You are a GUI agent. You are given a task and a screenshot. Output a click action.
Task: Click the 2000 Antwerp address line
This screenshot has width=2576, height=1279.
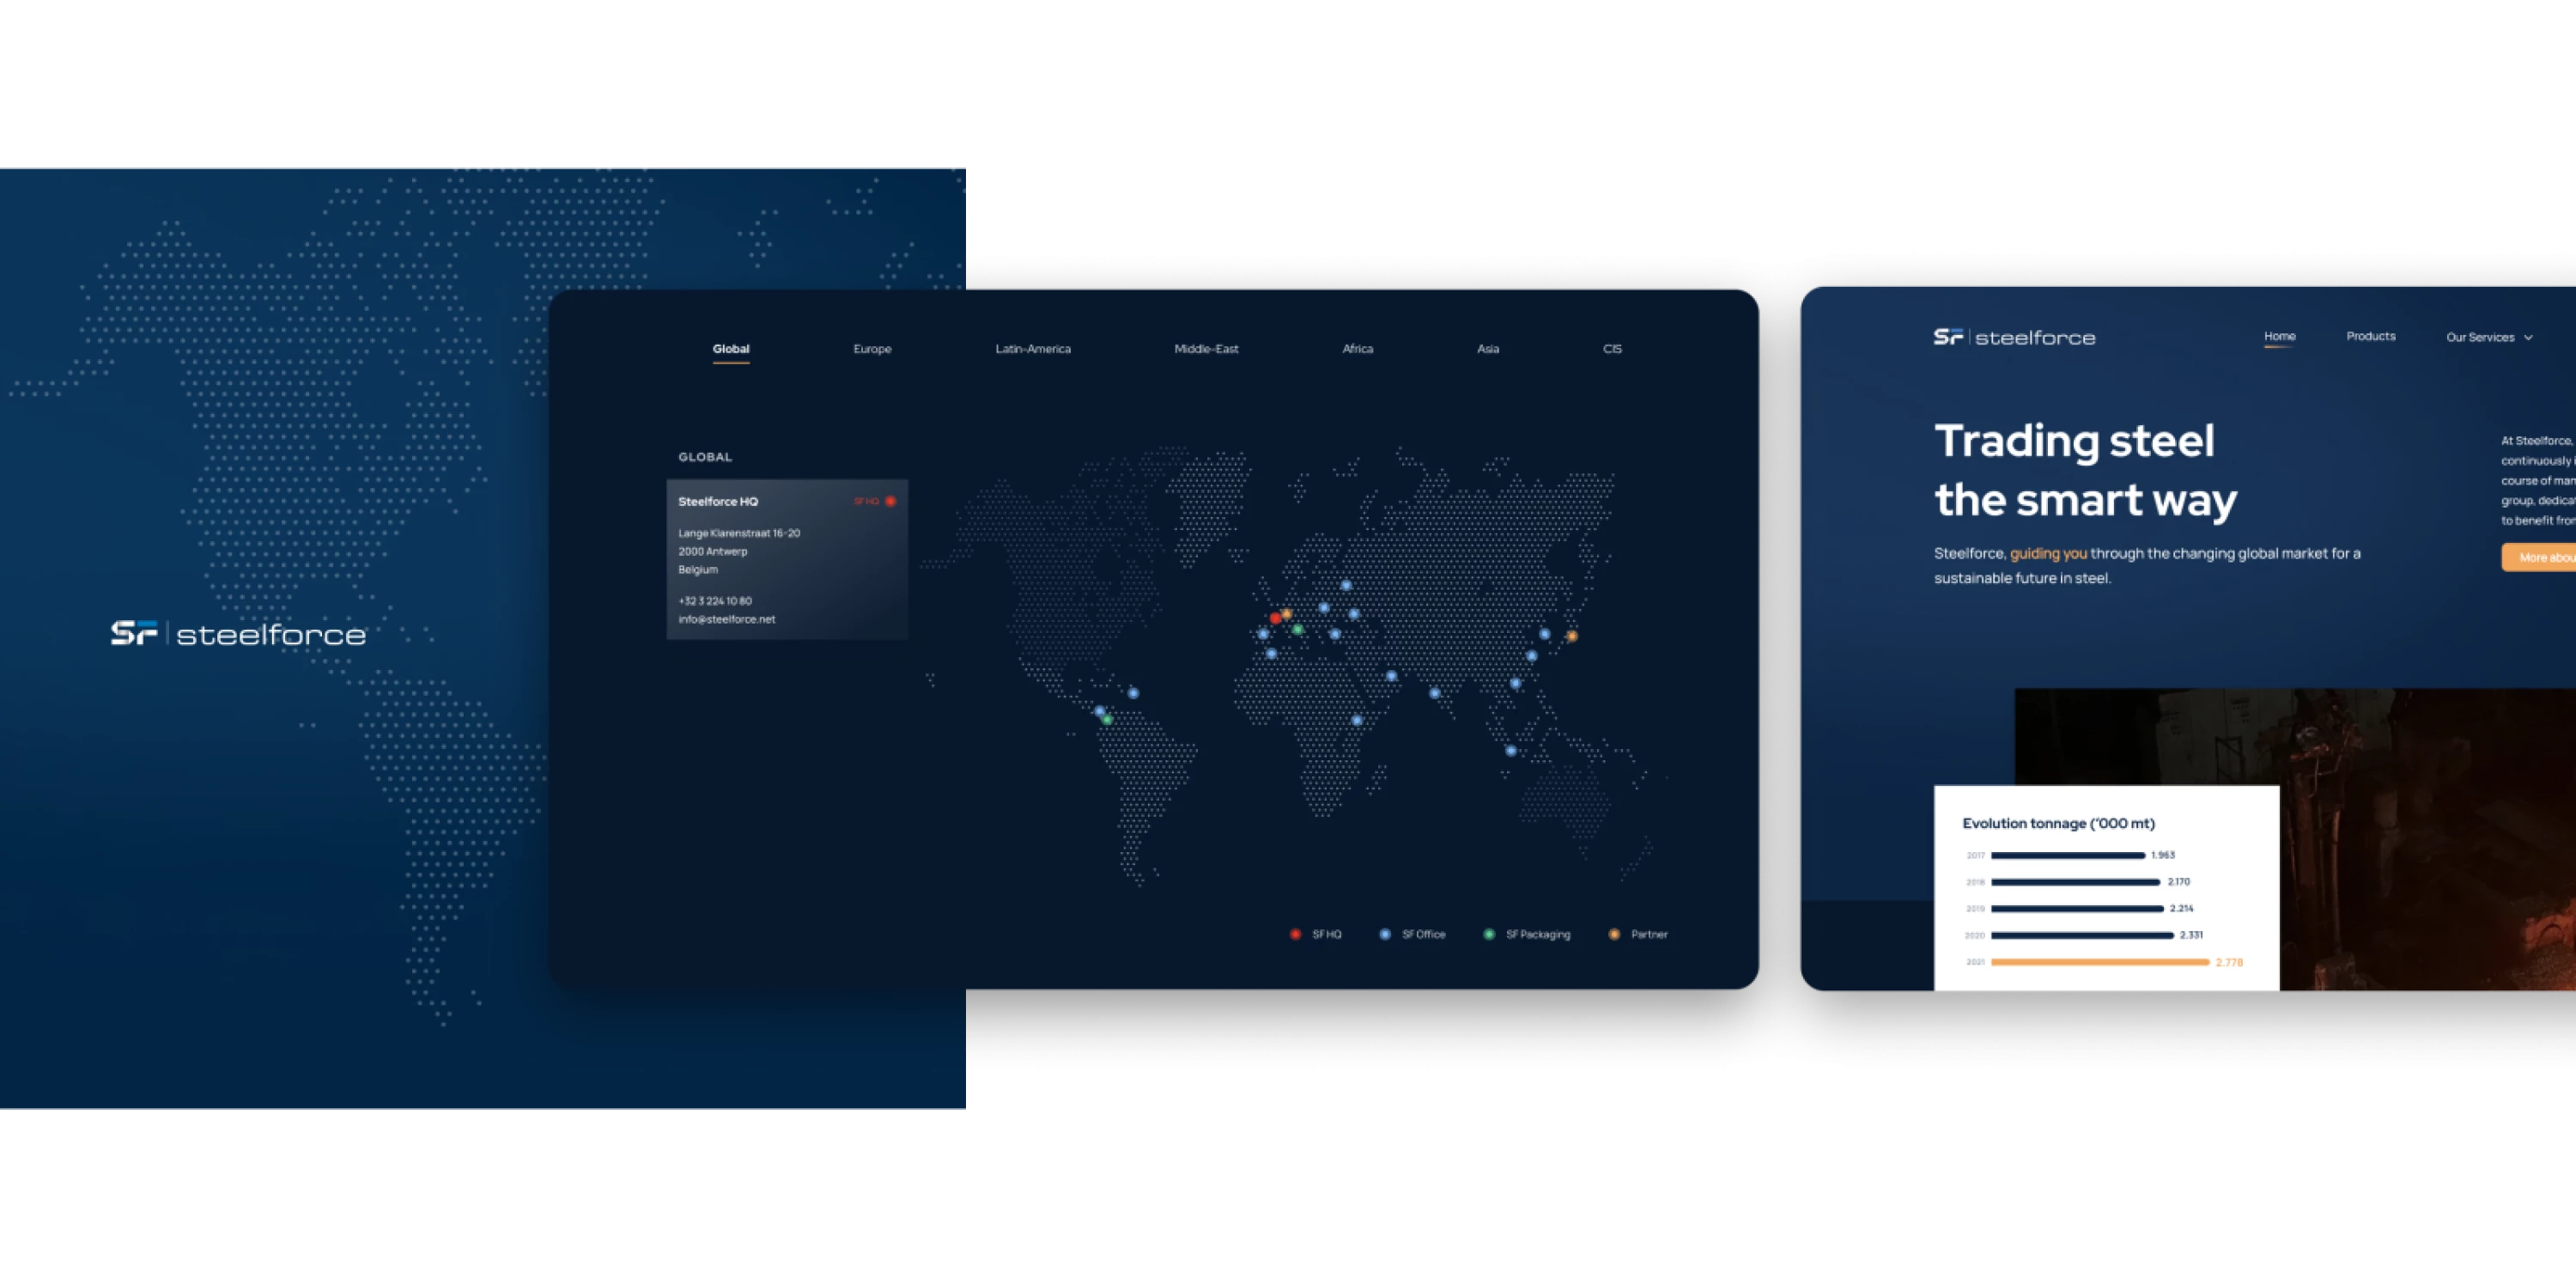click(x=713, y=551)
